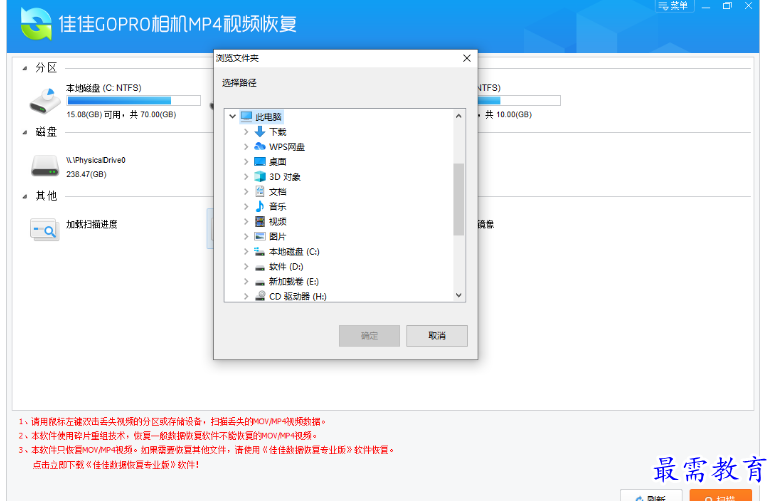Expand the 桌面 folder node
Screen dimensions: 775x501
click(246, 162)
